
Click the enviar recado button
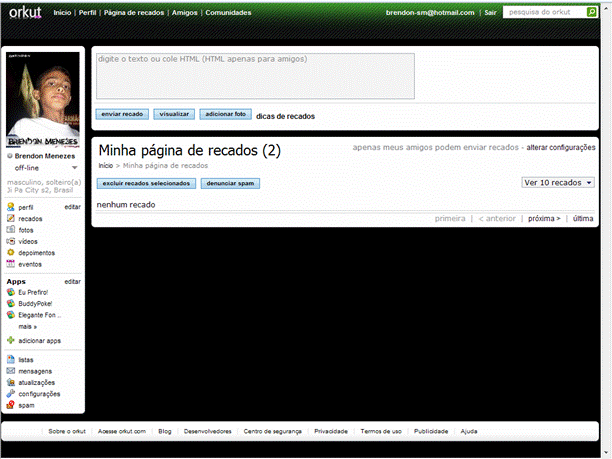[x=122, y=114]
